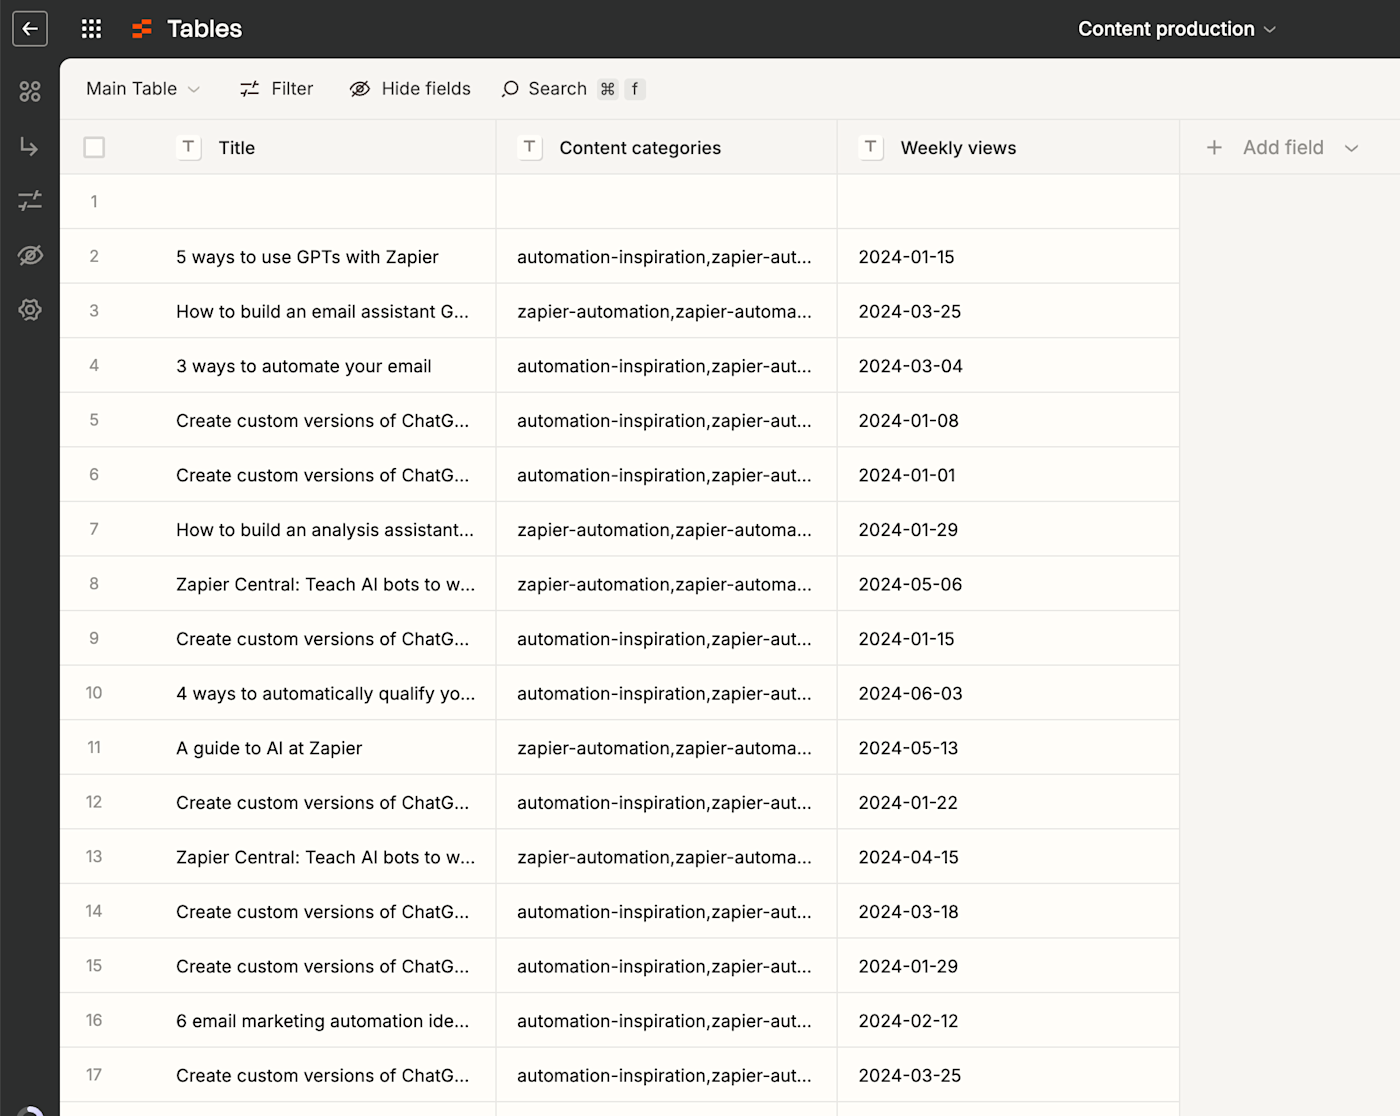This screenshot has height=1116, width=1400.
Task: Click the date 2024-05-06
Action: (x=910, y=584)
